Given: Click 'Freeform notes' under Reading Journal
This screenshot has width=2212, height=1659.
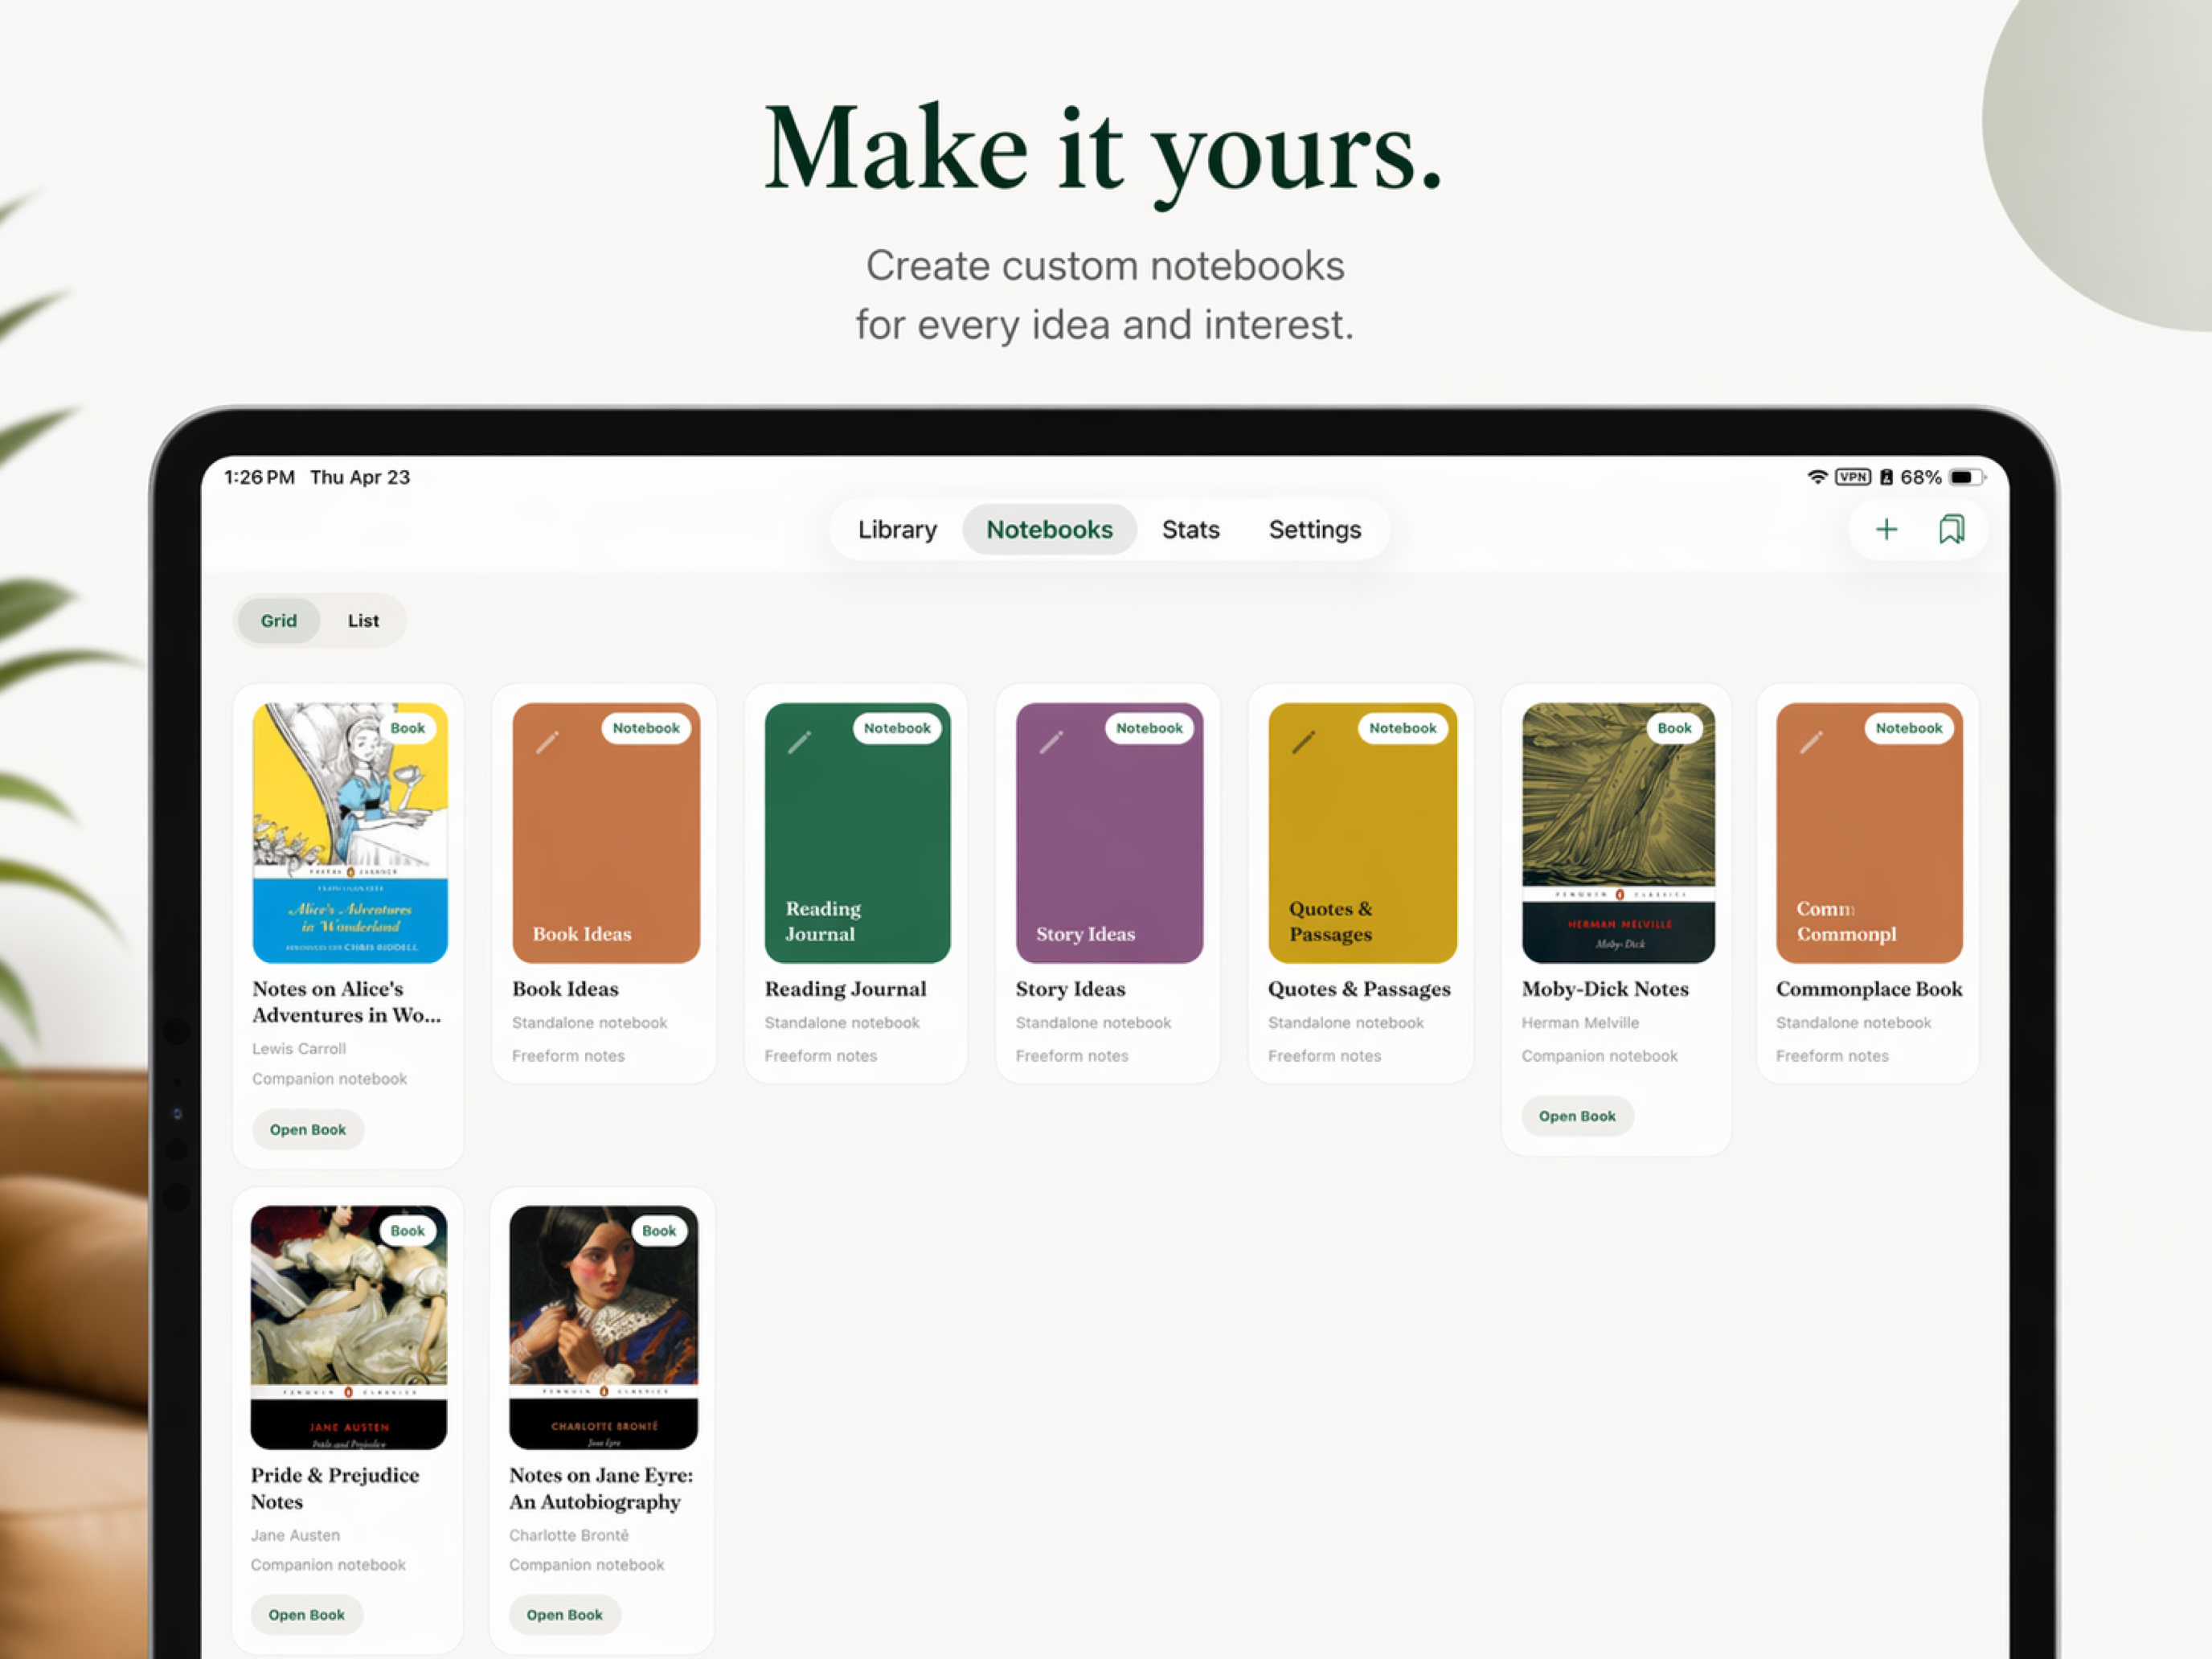Looking at the screenshot, I should coord(821,1056).
